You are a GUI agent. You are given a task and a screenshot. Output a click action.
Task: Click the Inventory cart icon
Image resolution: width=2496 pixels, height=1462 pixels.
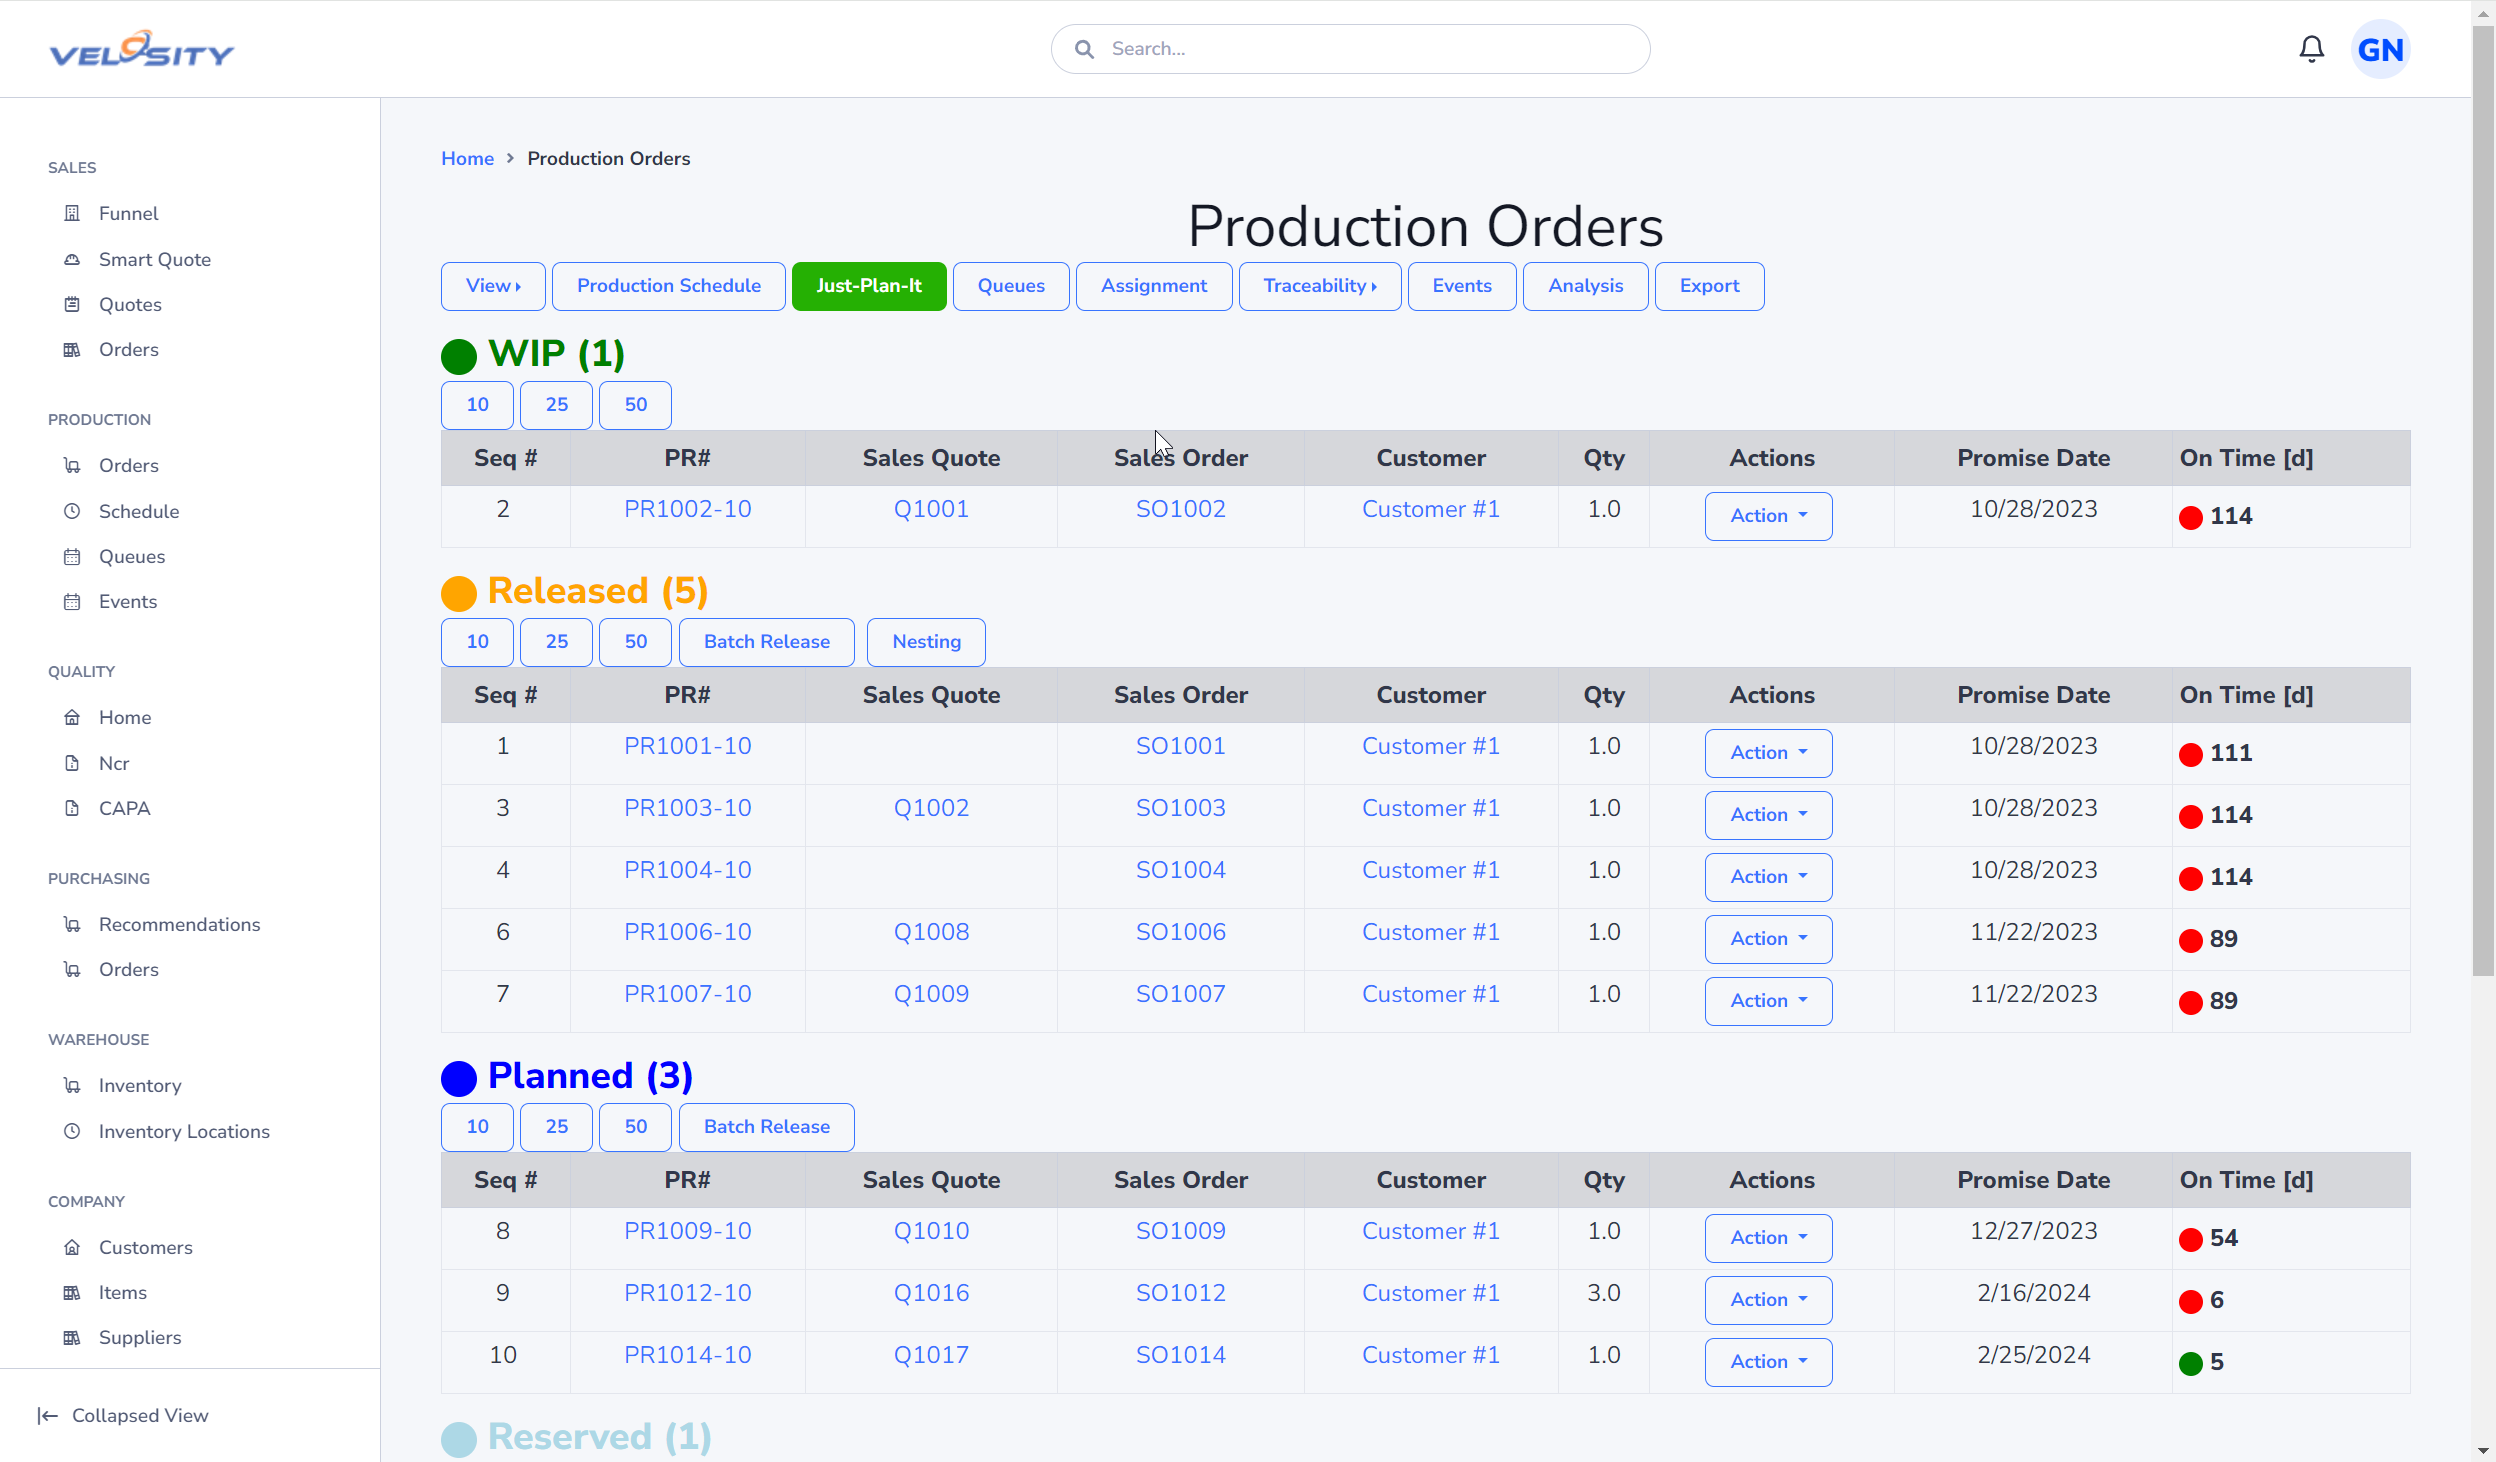pyautogui.click(x=72, y=1085)
